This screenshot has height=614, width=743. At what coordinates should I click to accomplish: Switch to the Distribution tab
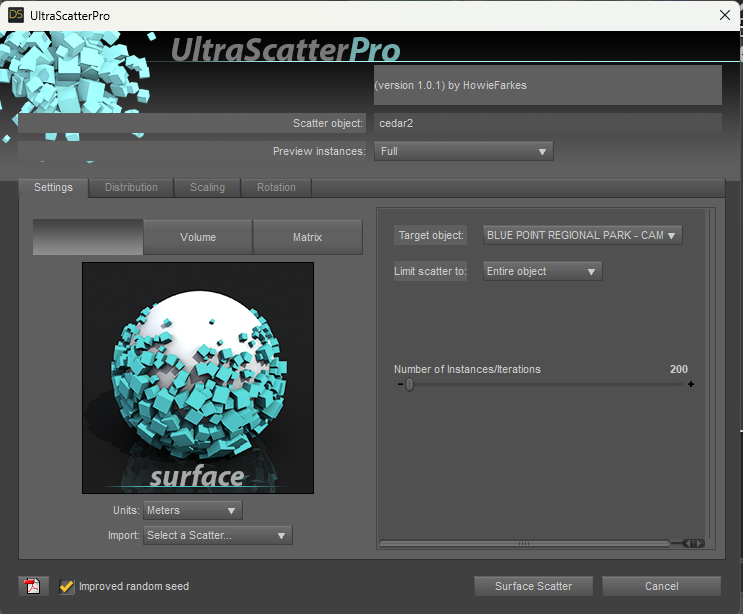(131, 188)
